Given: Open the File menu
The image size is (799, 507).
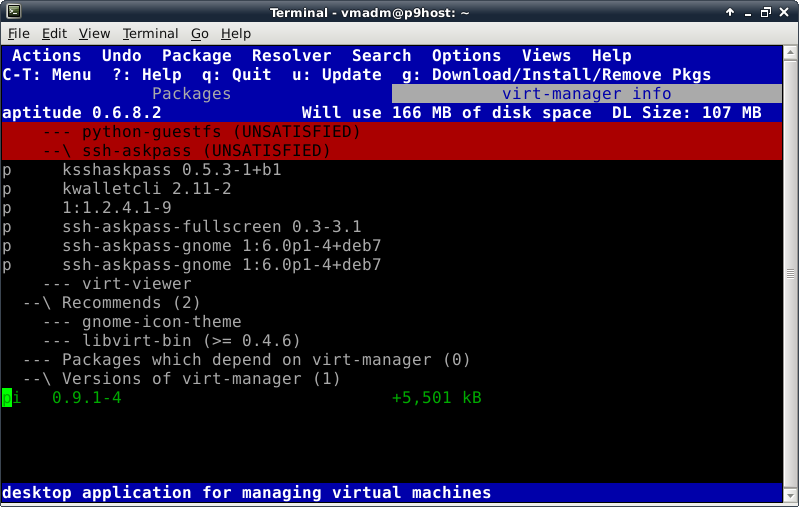Looking at the screenshot, I should pyautogui.click(x=19, y=33).
